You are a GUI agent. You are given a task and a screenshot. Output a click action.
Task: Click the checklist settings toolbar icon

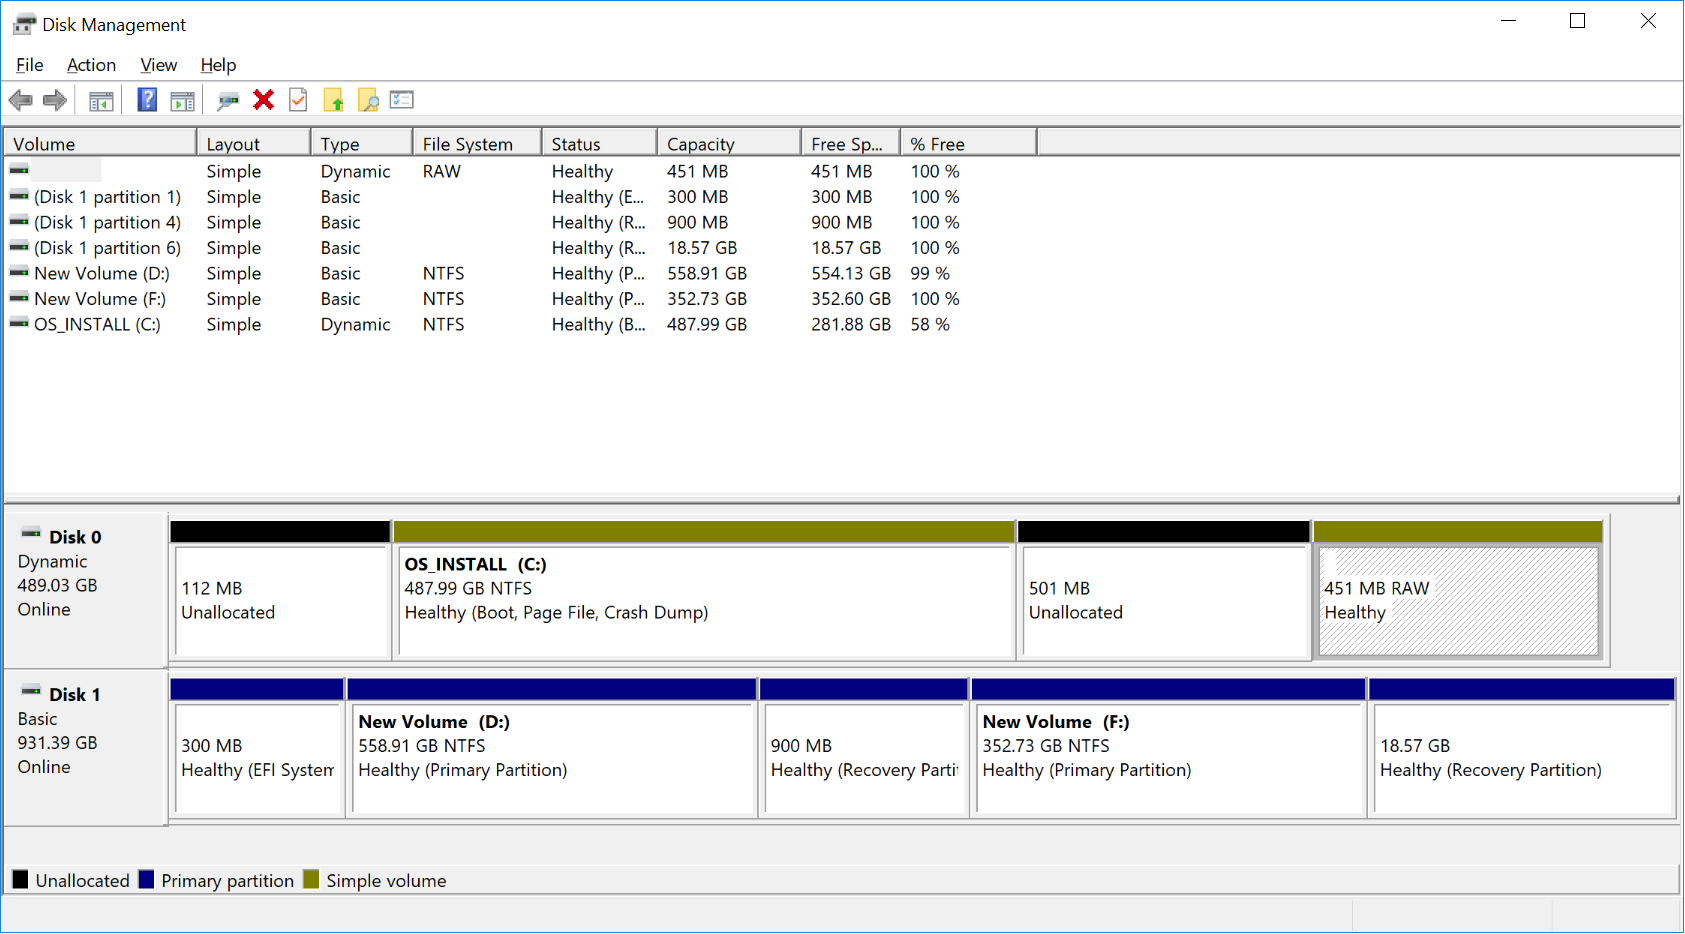[402, 100]
